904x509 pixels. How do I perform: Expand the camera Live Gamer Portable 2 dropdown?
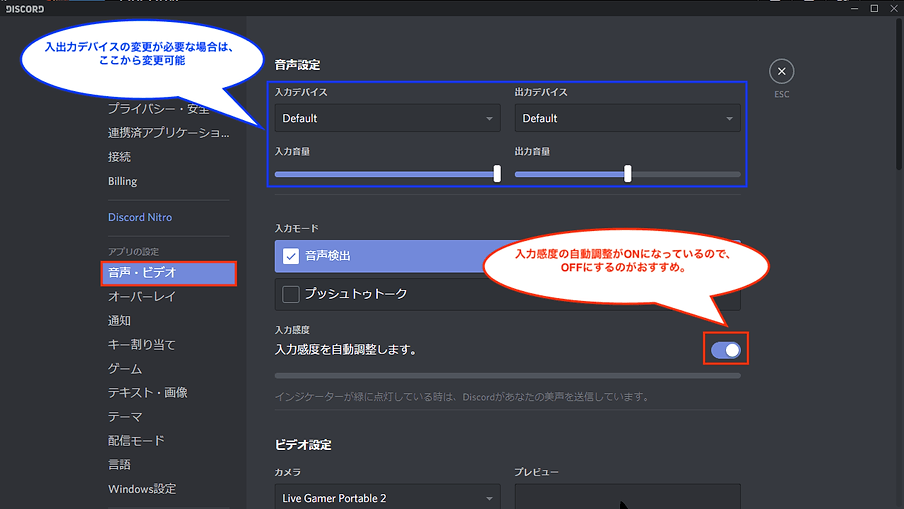pyautogui.click(x=387, y=497)
